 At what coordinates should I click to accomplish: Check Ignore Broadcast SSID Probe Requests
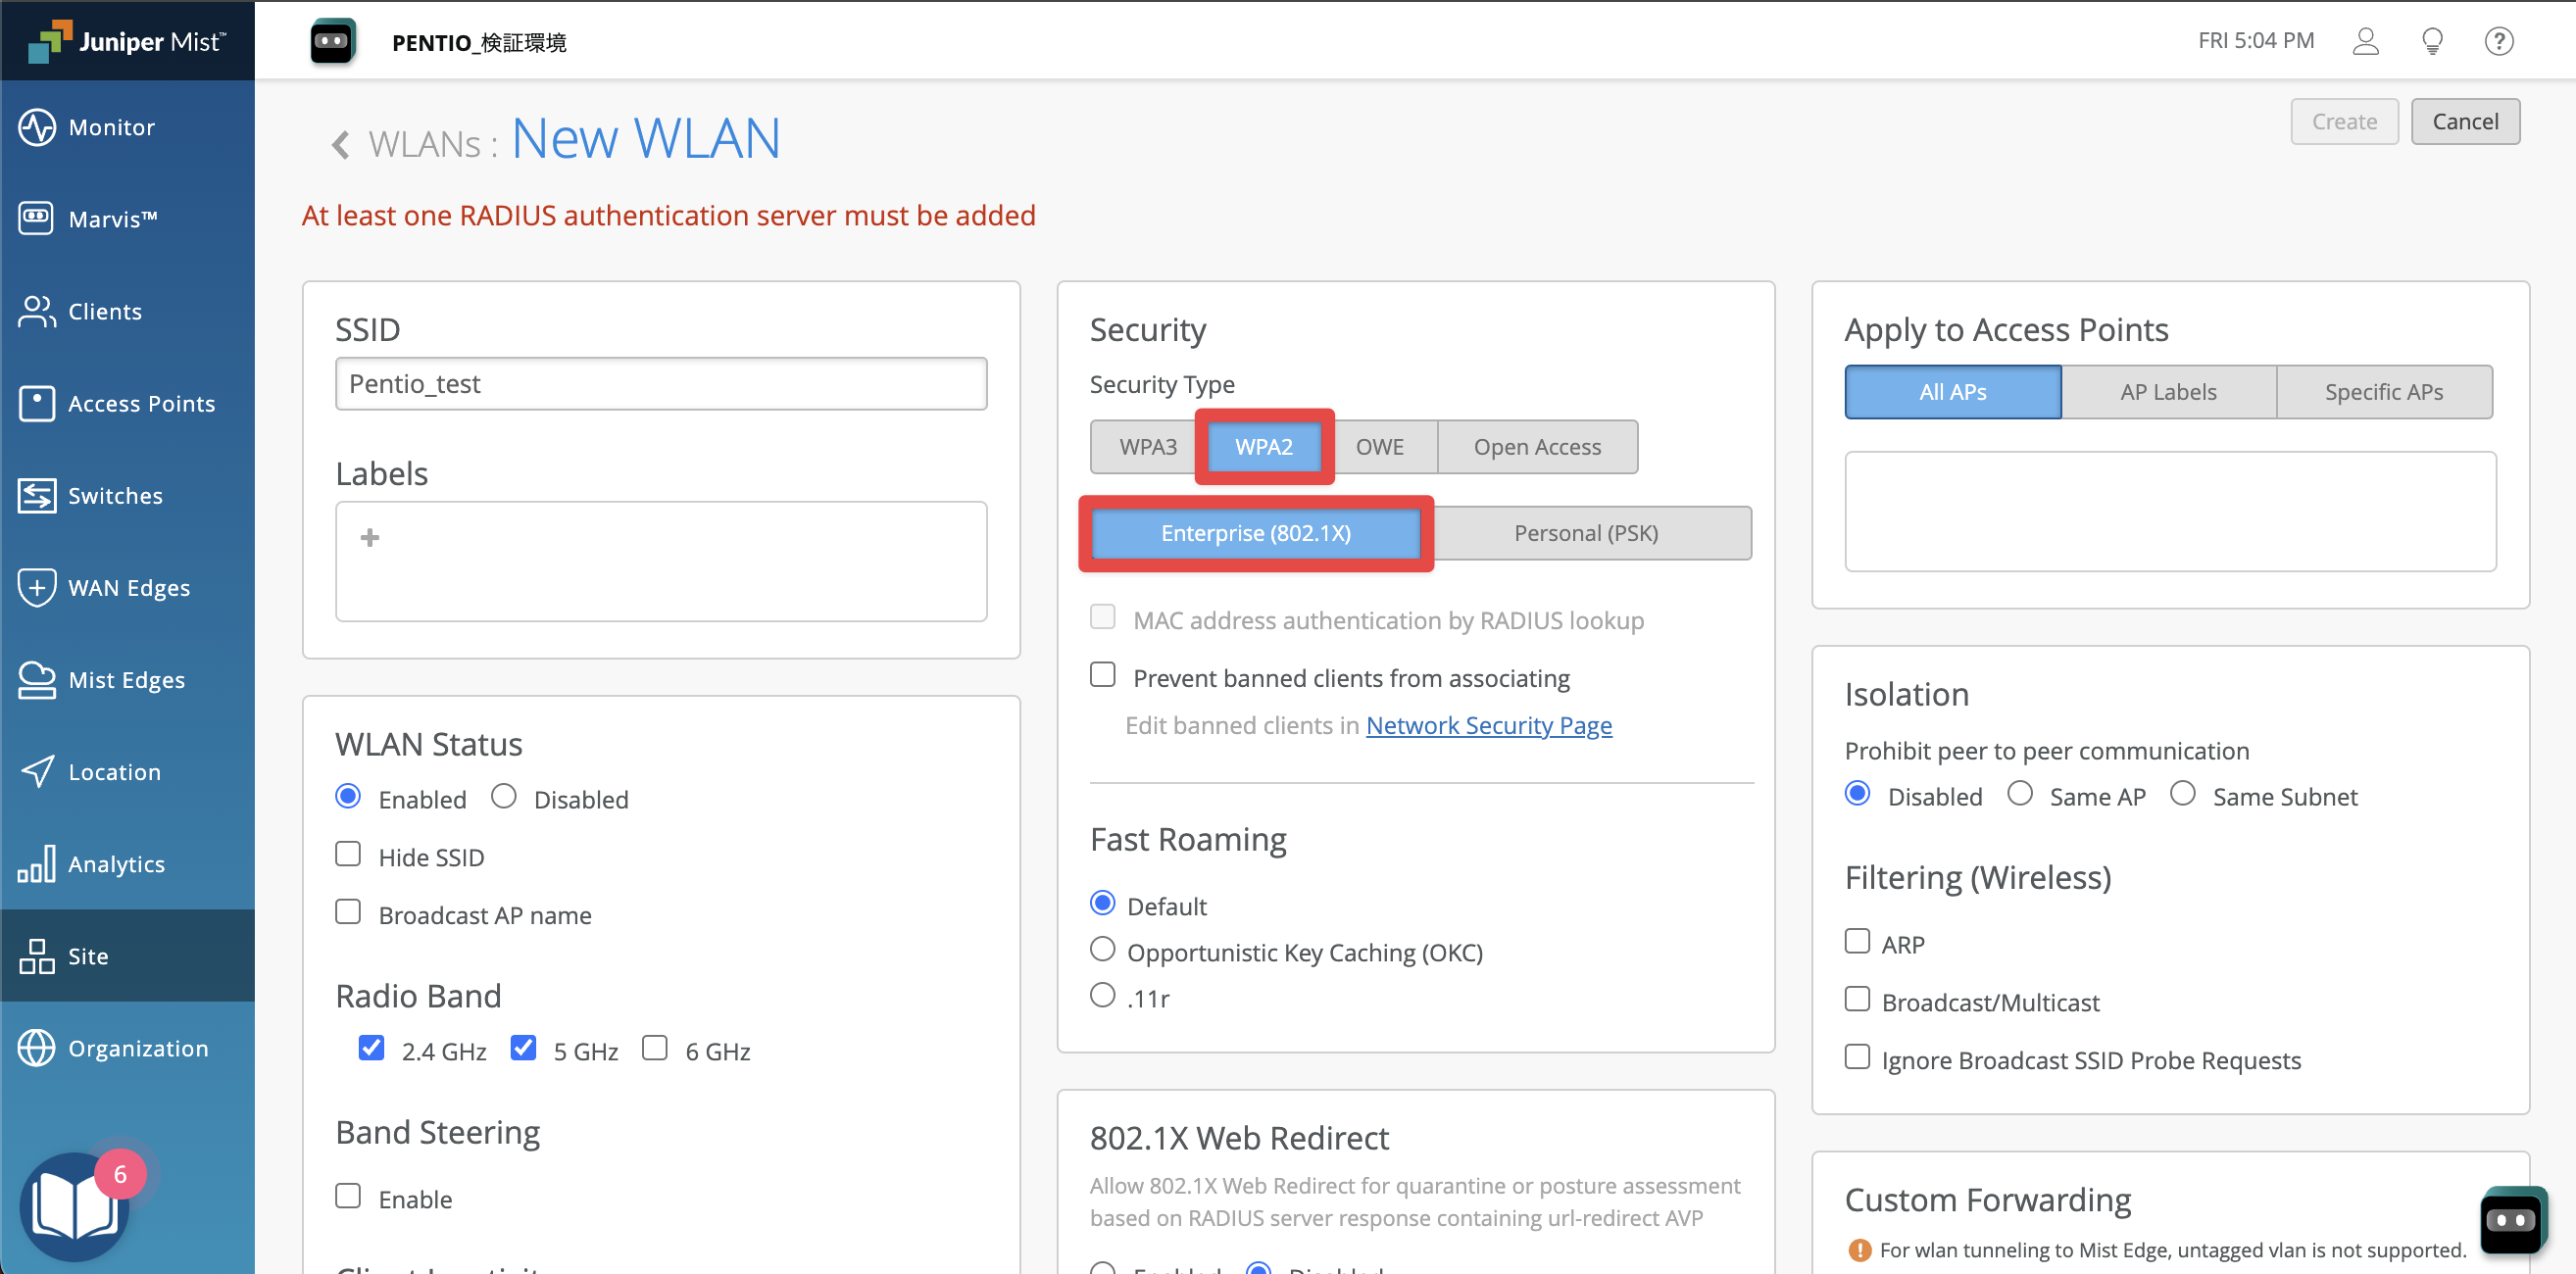pyautogui.click(x=1857, y=1057)
